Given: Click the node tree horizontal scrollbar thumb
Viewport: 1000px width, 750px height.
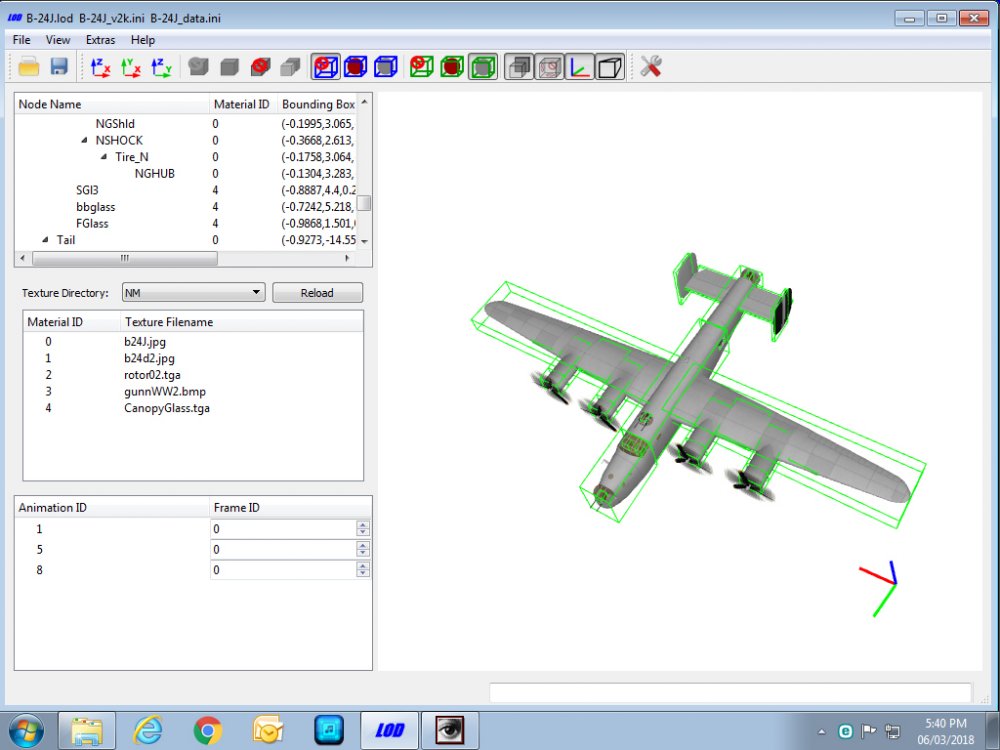Looking at the screenshot, I should [x=125, y=258].
